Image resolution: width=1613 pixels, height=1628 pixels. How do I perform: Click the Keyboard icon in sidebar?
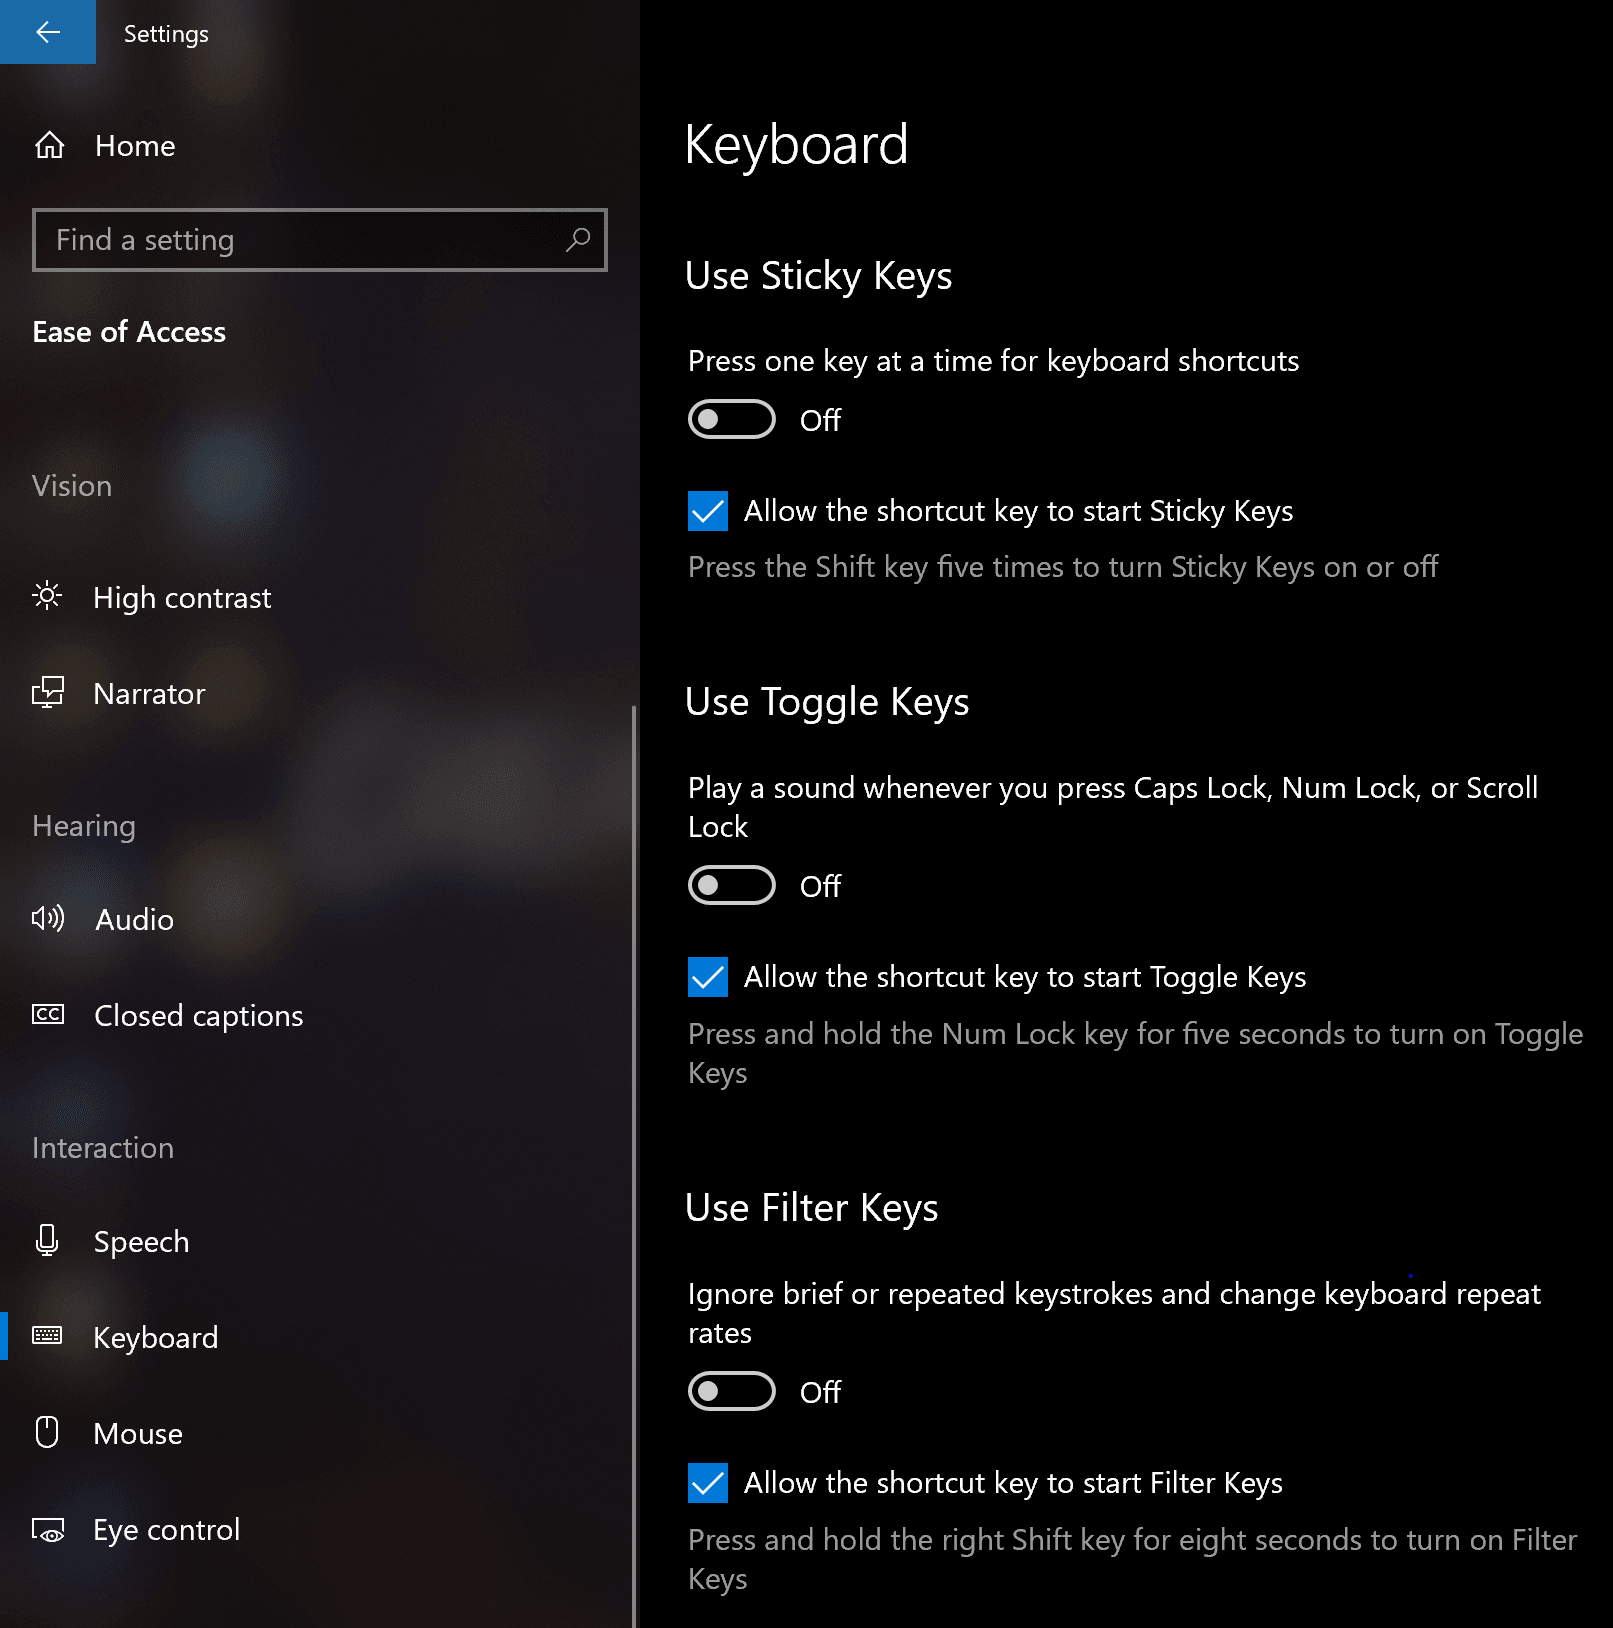(x=47, y=1336)
